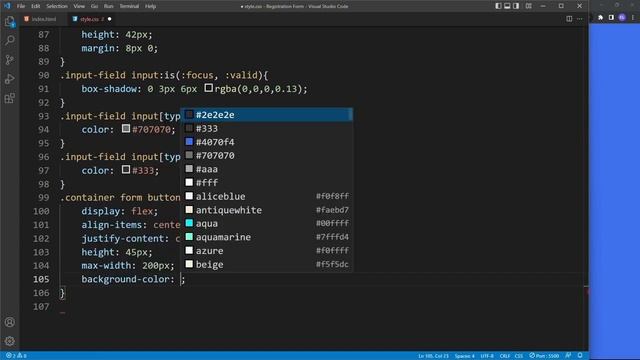Click the split editor right icon
Image resolution: width=640 pixels, height=360 pixels.
(x=569, y=19)
